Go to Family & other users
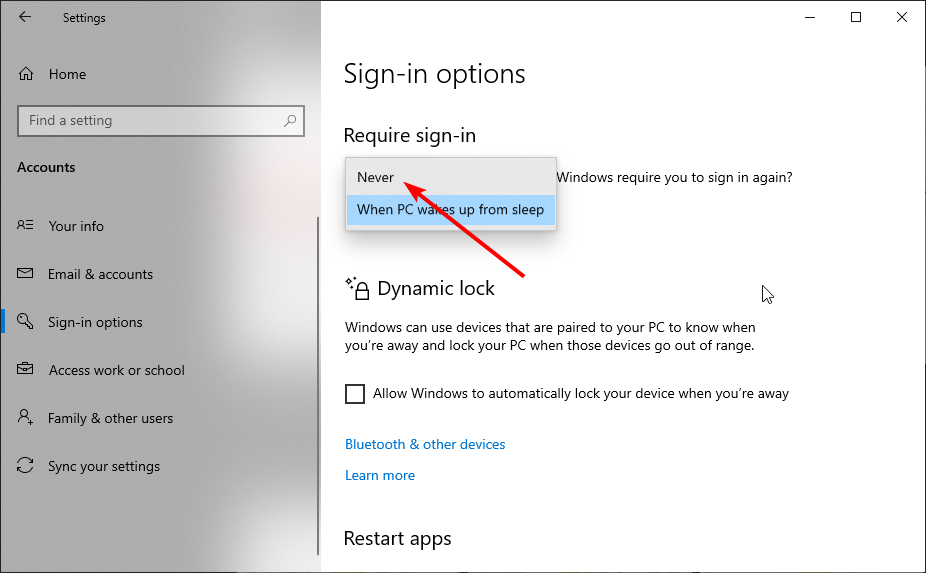The image size is (926, 573). 110,418
